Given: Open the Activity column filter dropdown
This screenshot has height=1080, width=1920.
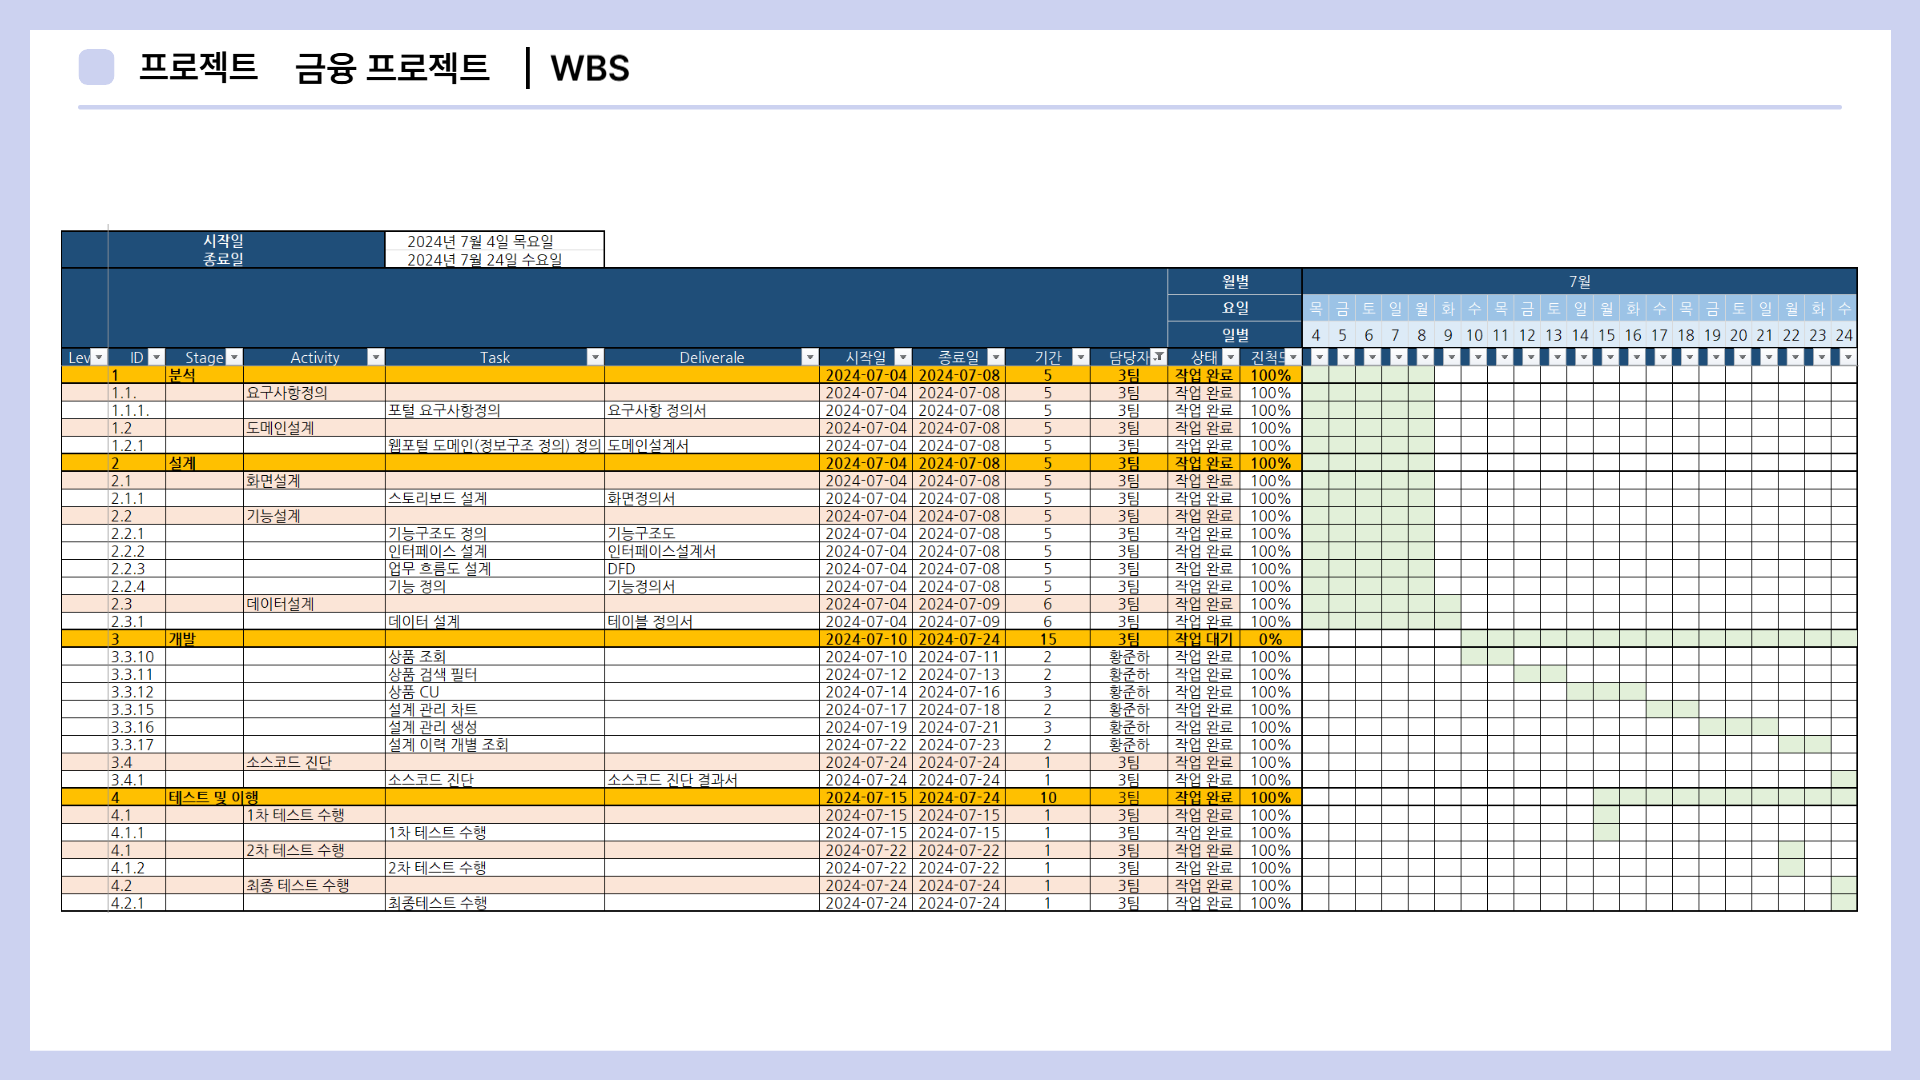Looking at the screenshot, I should (x=376, y=357).
